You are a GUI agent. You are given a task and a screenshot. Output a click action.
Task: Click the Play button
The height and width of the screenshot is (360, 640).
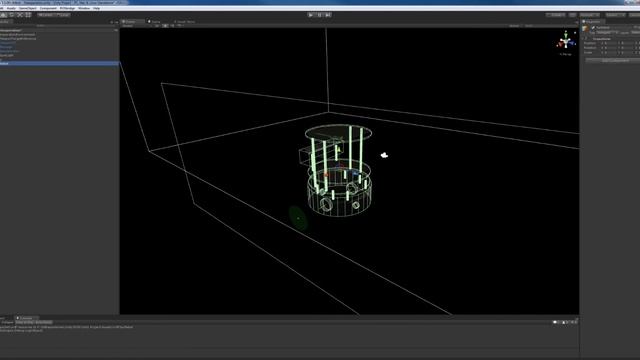pos(311,15)
